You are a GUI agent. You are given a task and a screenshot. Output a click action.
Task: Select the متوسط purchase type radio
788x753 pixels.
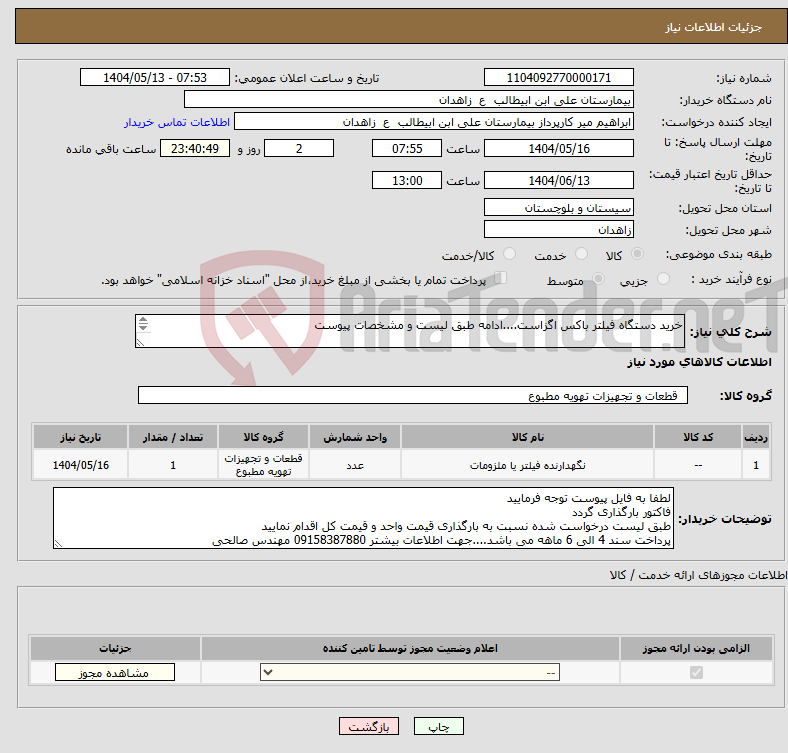coord(599,278)
